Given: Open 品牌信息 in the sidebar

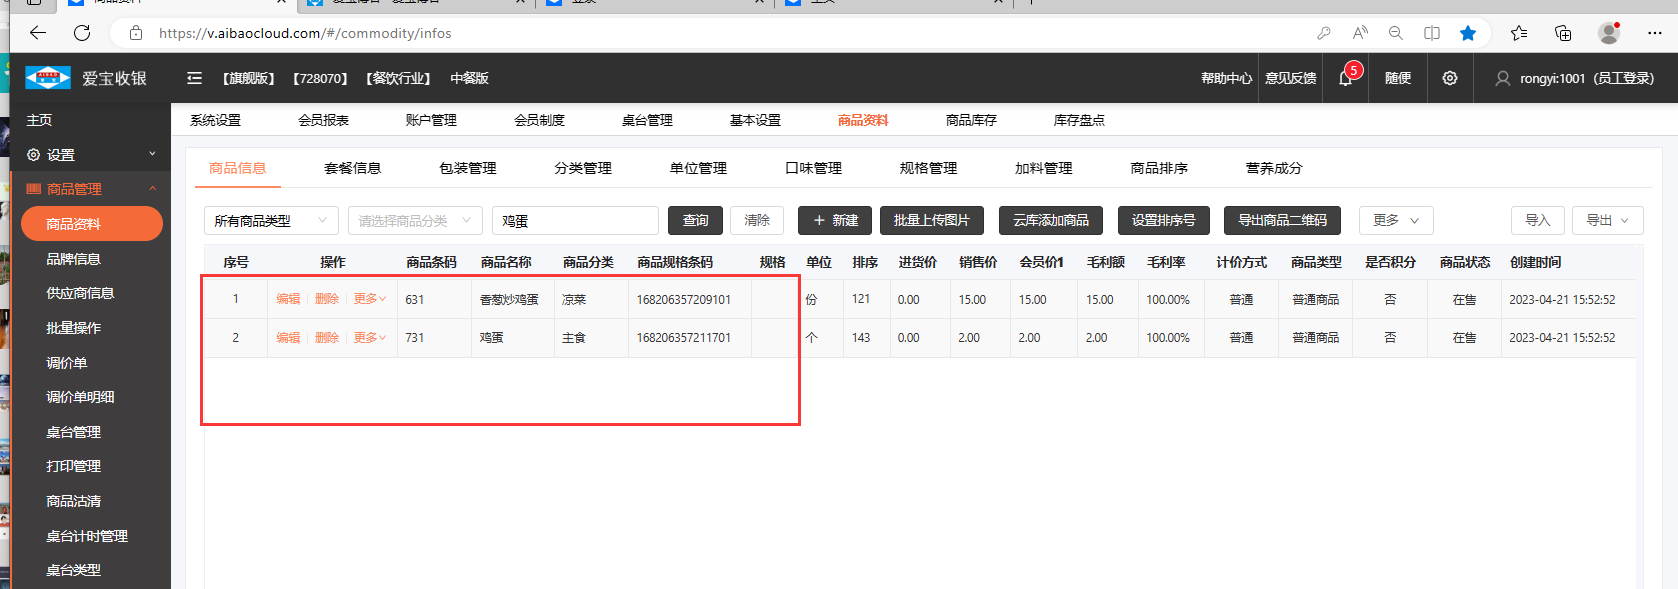Looking at the screenshot, I should click(73, 259).
